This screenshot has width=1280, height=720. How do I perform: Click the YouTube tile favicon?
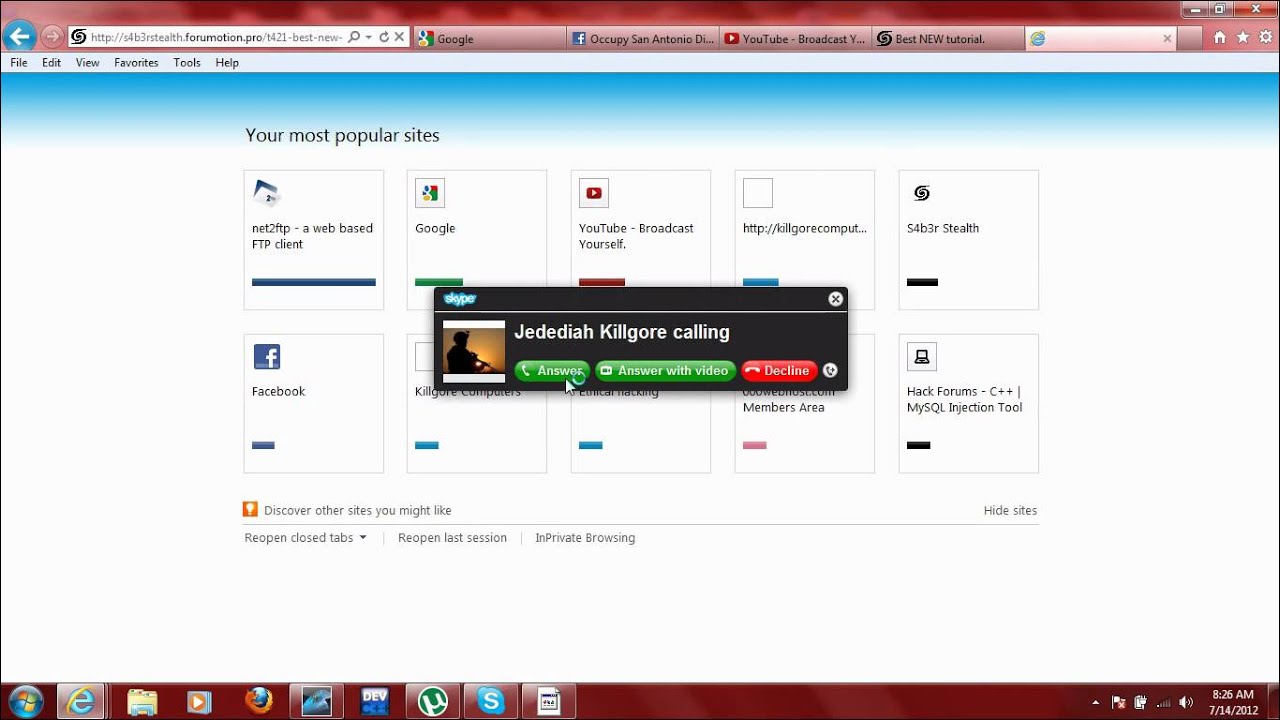(594, 193)
